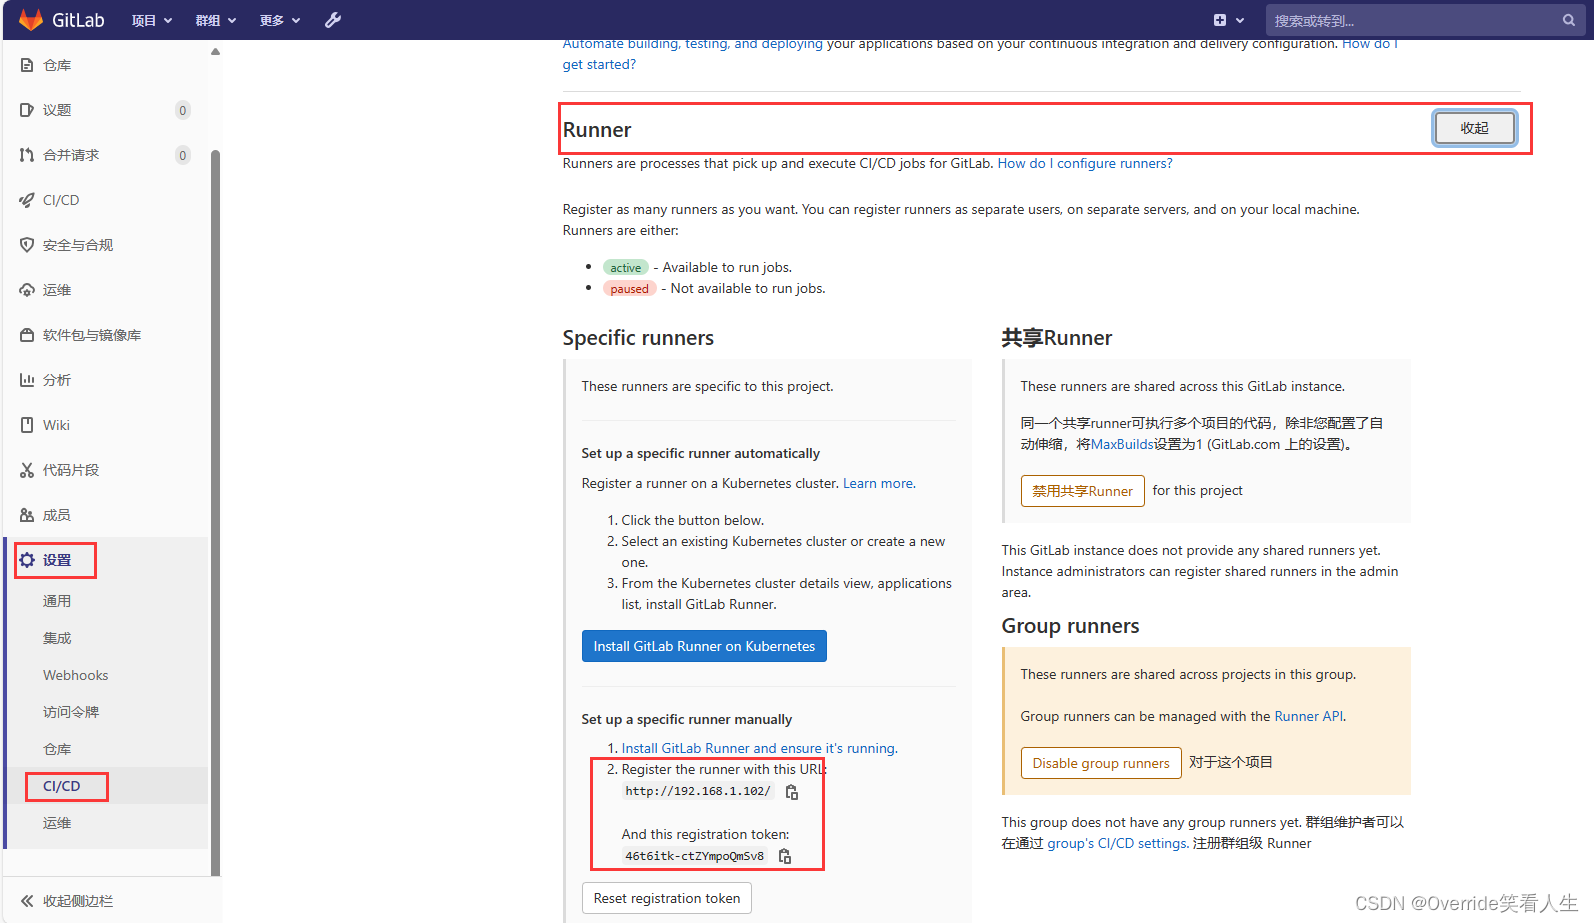This screenshot has width=1594, height=923.
Task: Click the 分析 chart icon
Action: [x=27, y=380]
